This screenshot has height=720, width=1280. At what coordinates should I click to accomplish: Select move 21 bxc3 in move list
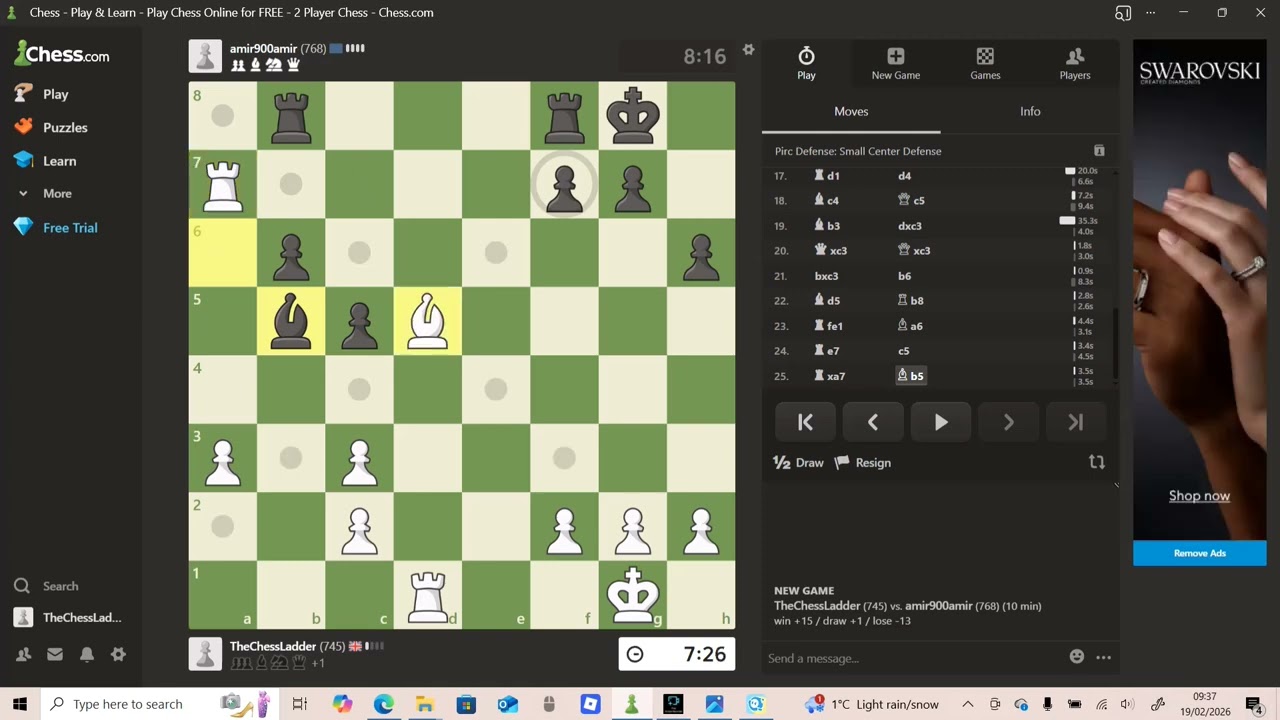826,276
